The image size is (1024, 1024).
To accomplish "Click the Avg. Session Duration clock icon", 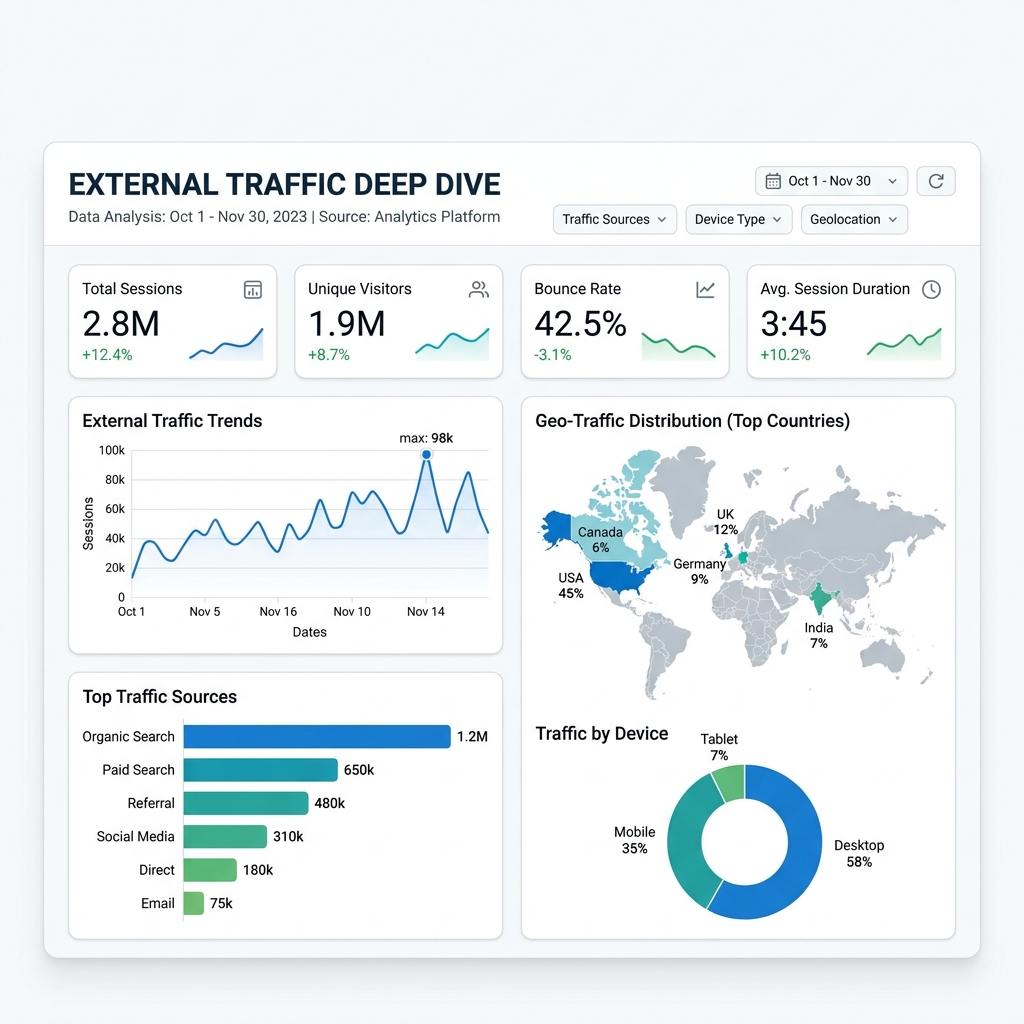I will pos(931,289).
